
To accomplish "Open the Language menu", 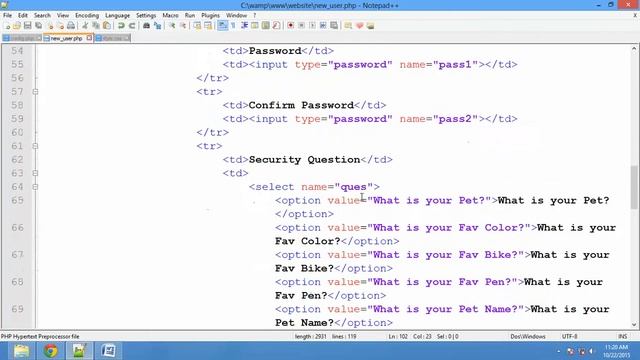I will click(x=118, y=16).
